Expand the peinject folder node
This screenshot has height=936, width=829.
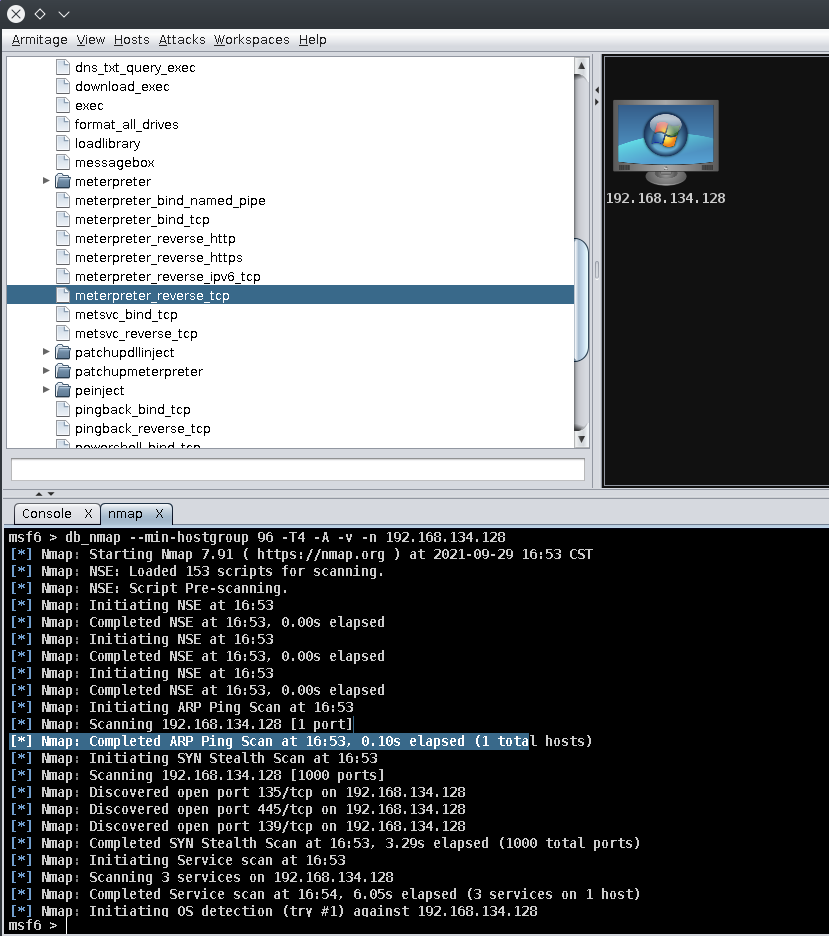pyautogui.click(x=46, y=390)
